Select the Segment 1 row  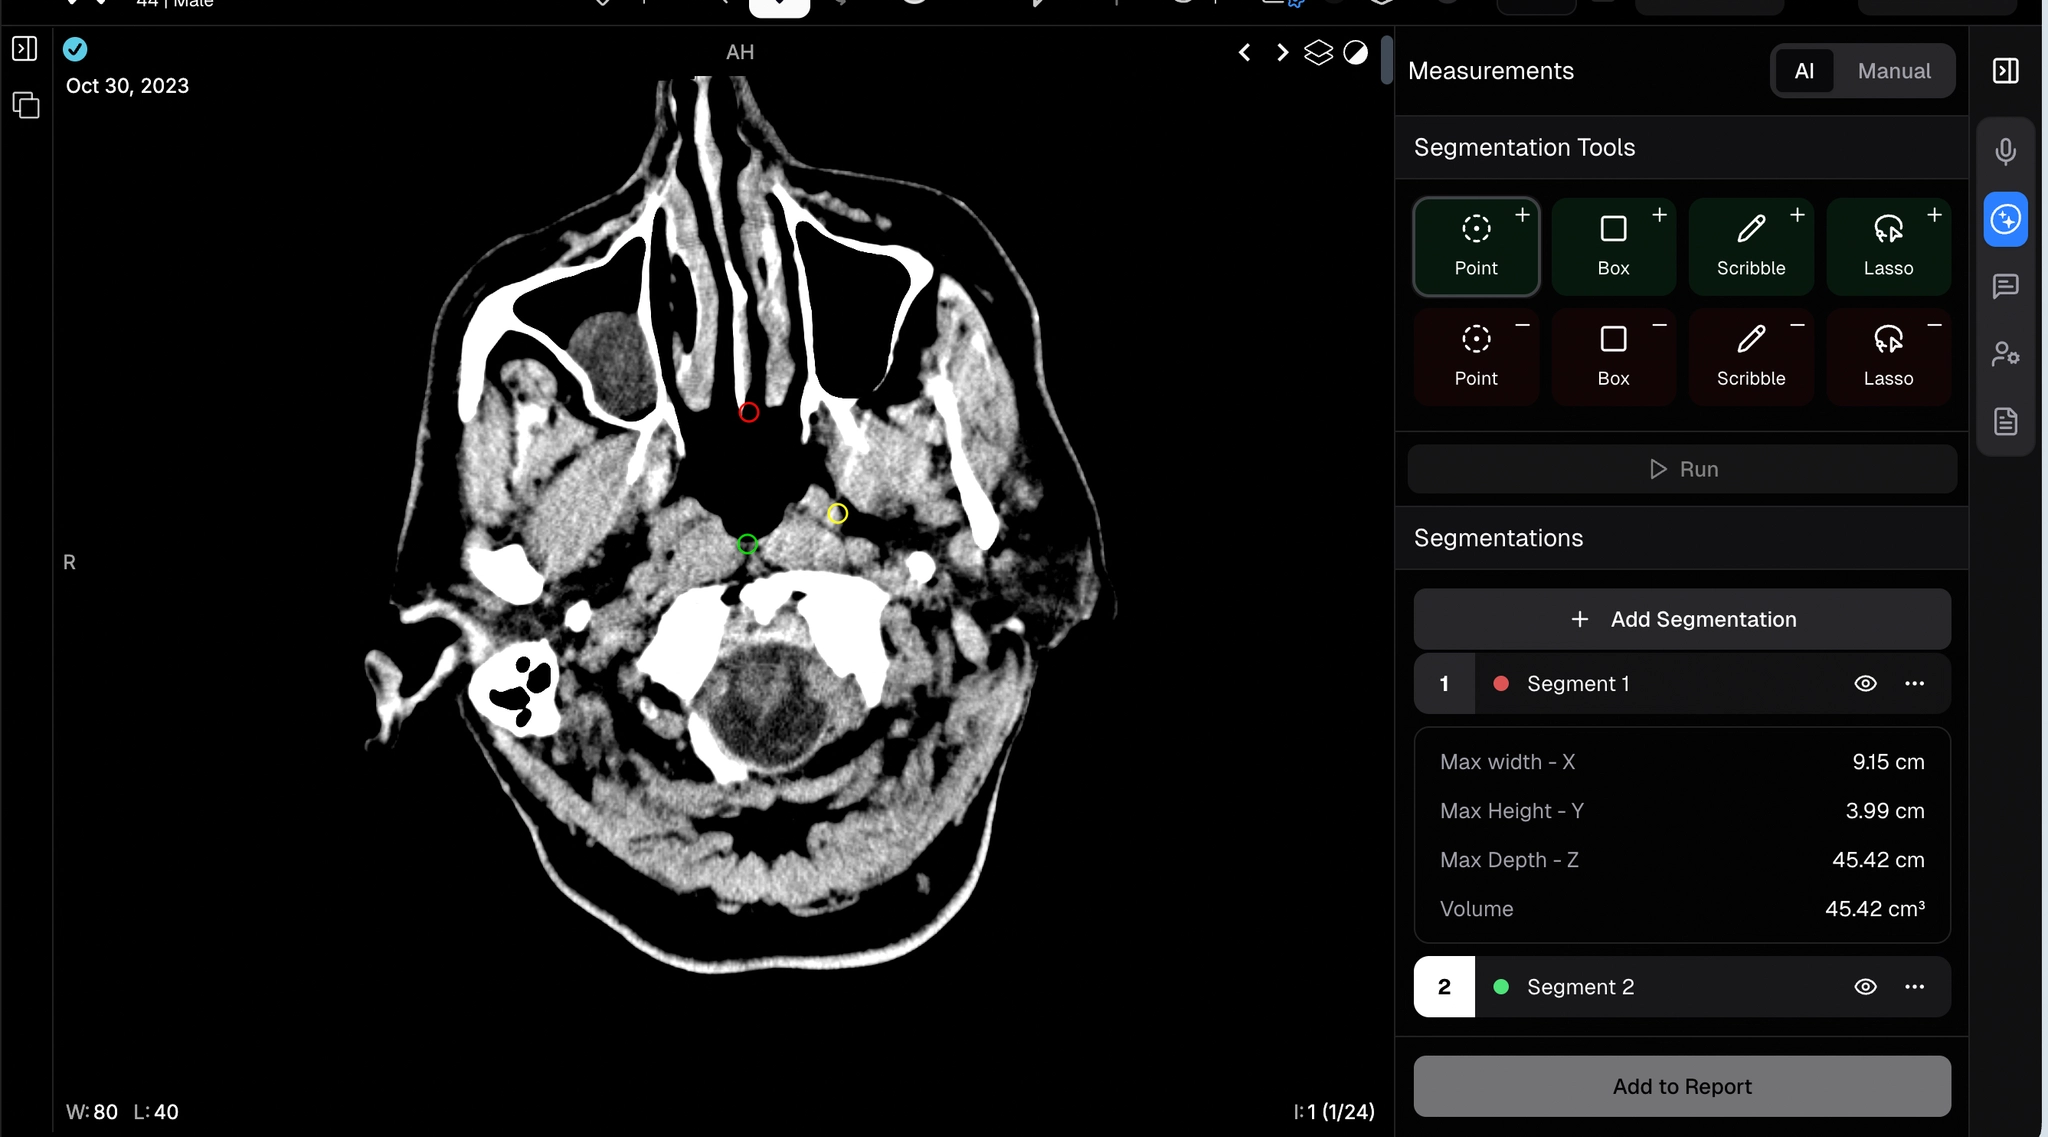1682,683
